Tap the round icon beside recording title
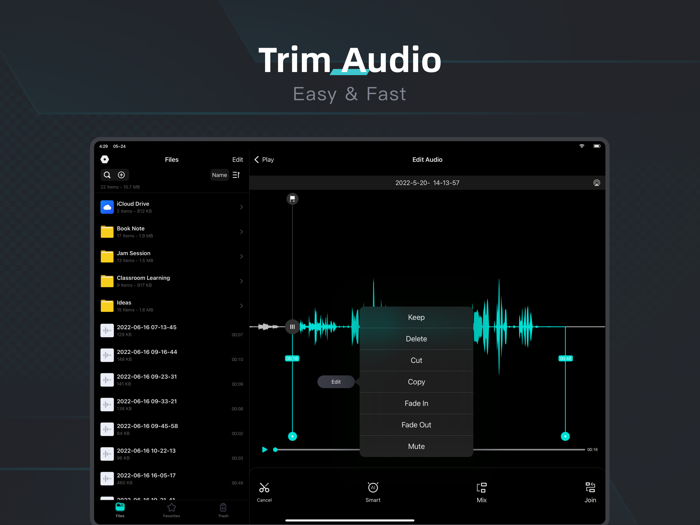Image resolution: width=700 pixels, height=525 pixels. pyautogui.click(x=596, y=183)
